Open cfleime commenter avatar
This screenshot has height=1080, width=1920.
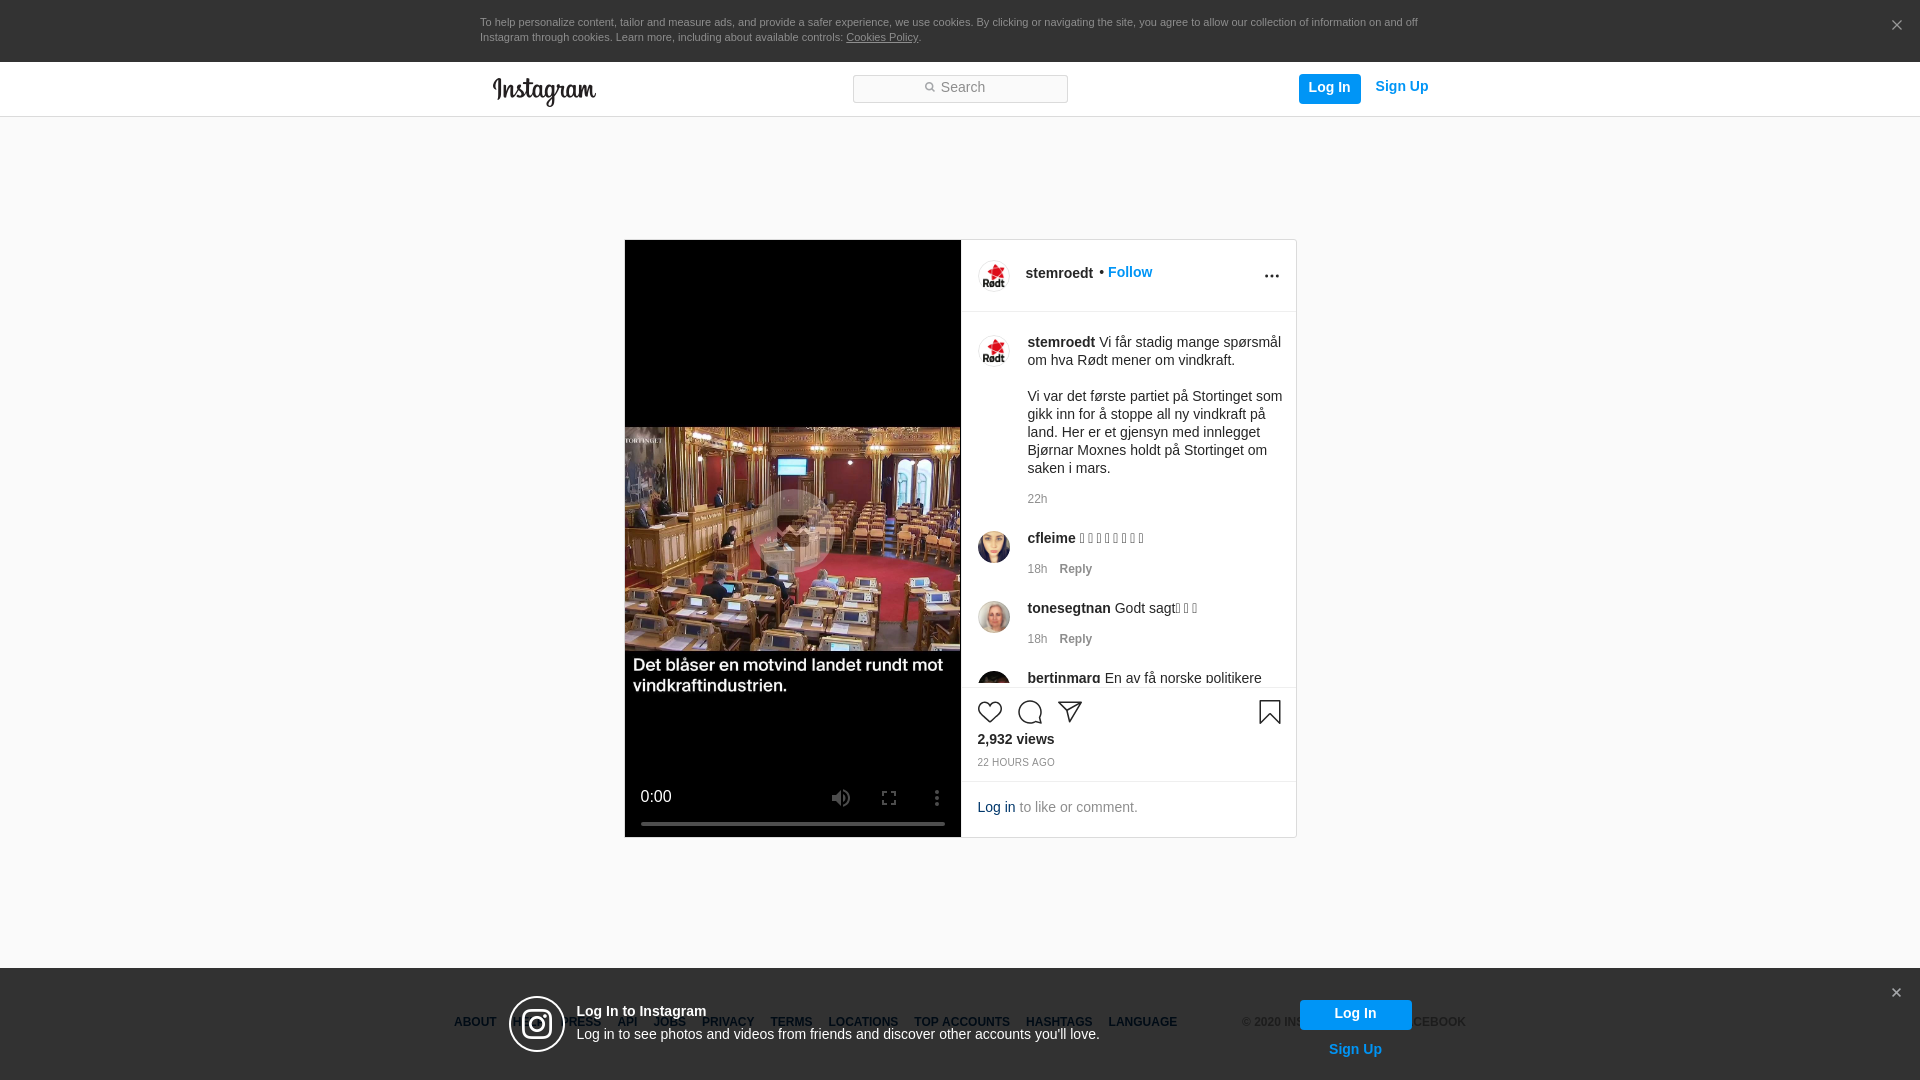(x=993, y=547)
